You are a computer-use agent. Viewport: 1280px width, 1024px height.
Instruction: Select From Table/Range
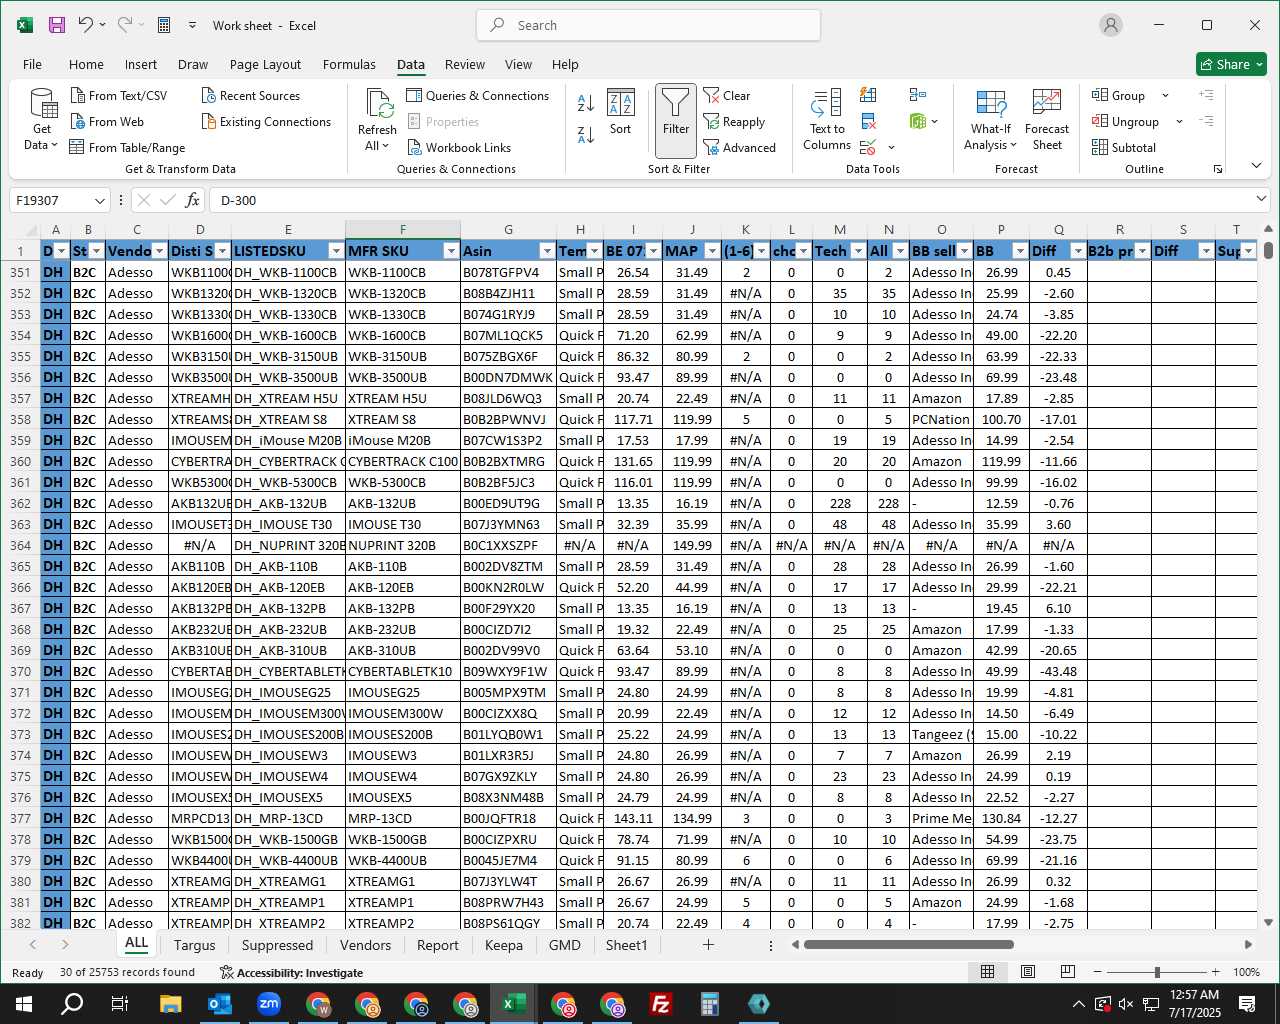tap(127, 147)
